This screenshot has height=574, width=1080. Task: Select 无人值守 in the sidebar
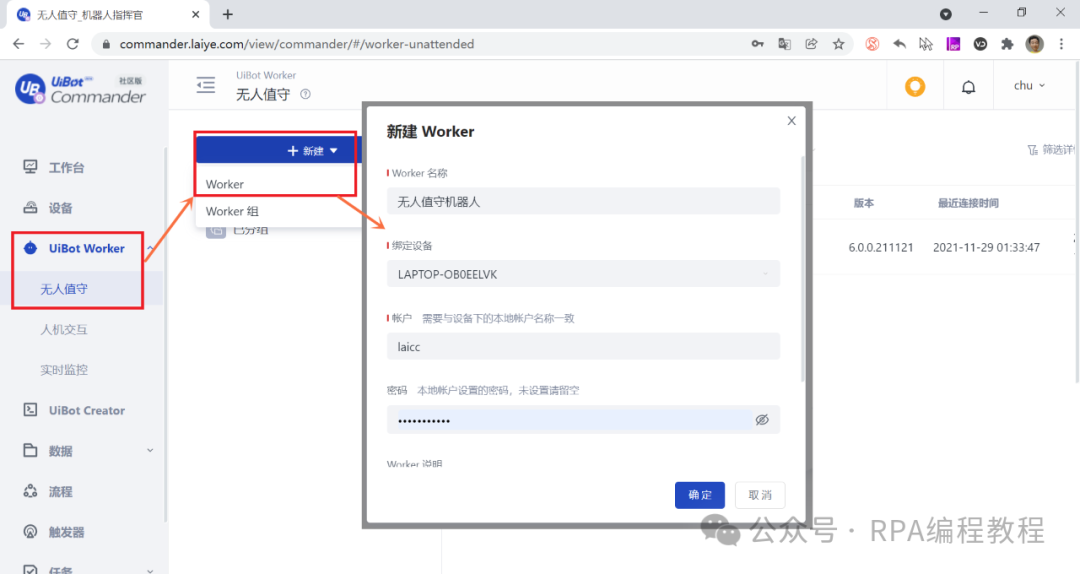(64, 289)
